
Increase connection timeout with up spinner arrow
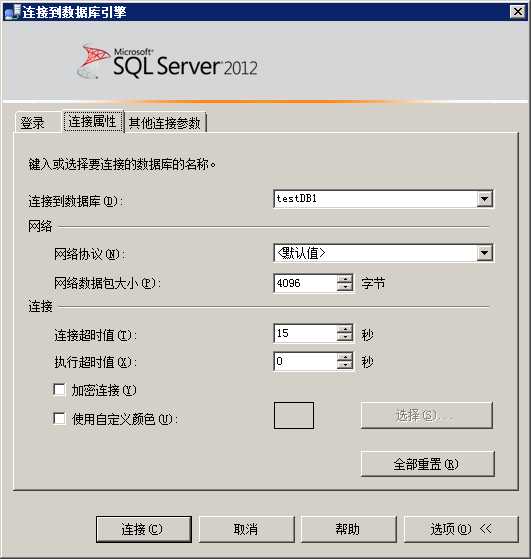pyautogui.click(x=344, y=329)
